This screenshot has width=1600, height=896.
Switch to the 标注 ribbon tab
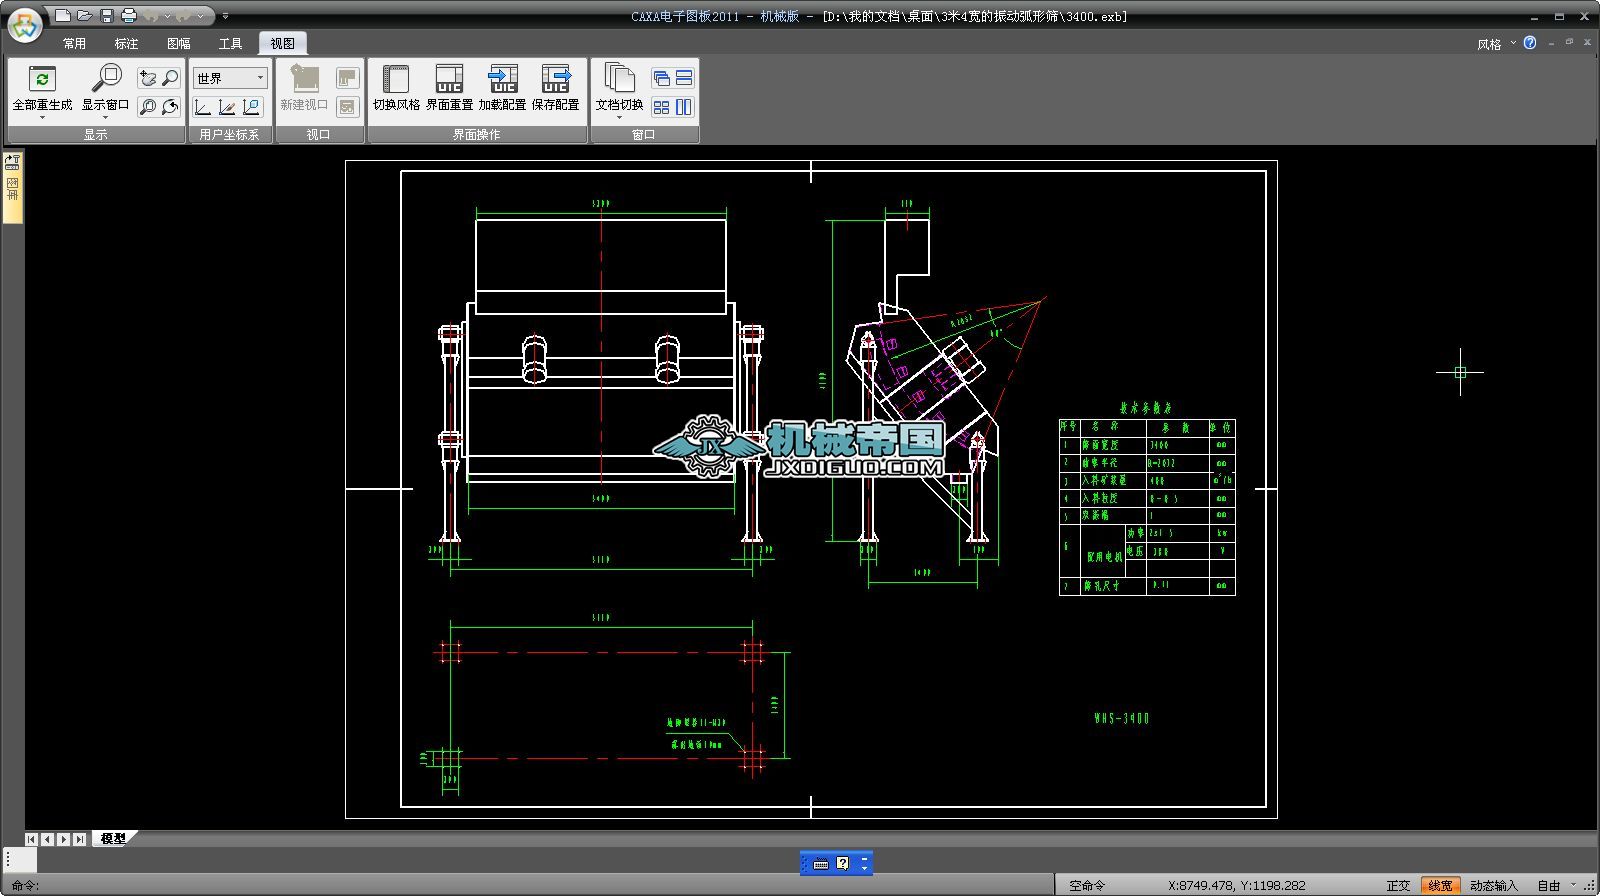click(126, 43)
